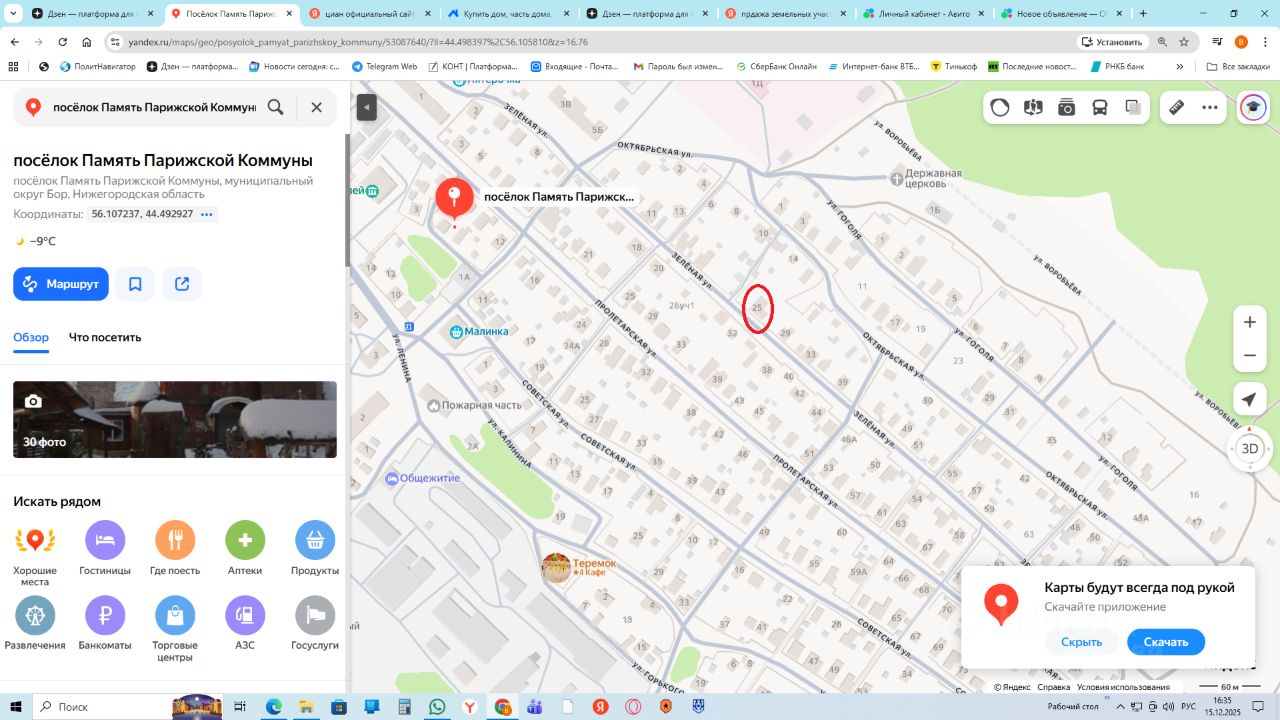Click the graduation cap profile icon
The width and height of the screenshot is (1280, 720).
coord(1253,107)
